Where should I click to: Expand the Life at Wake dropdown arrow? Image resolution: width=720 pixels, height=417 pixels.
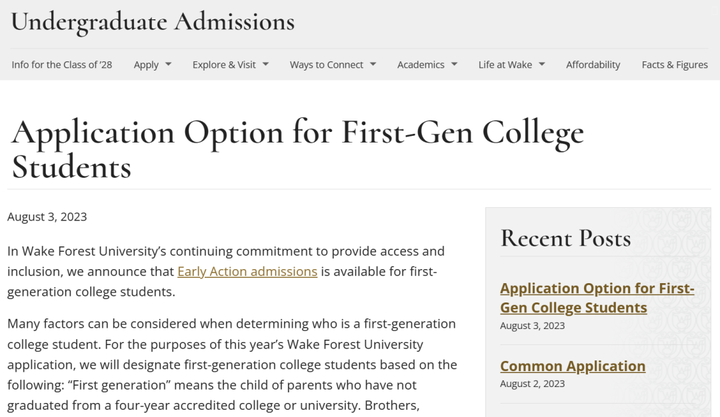542,65
